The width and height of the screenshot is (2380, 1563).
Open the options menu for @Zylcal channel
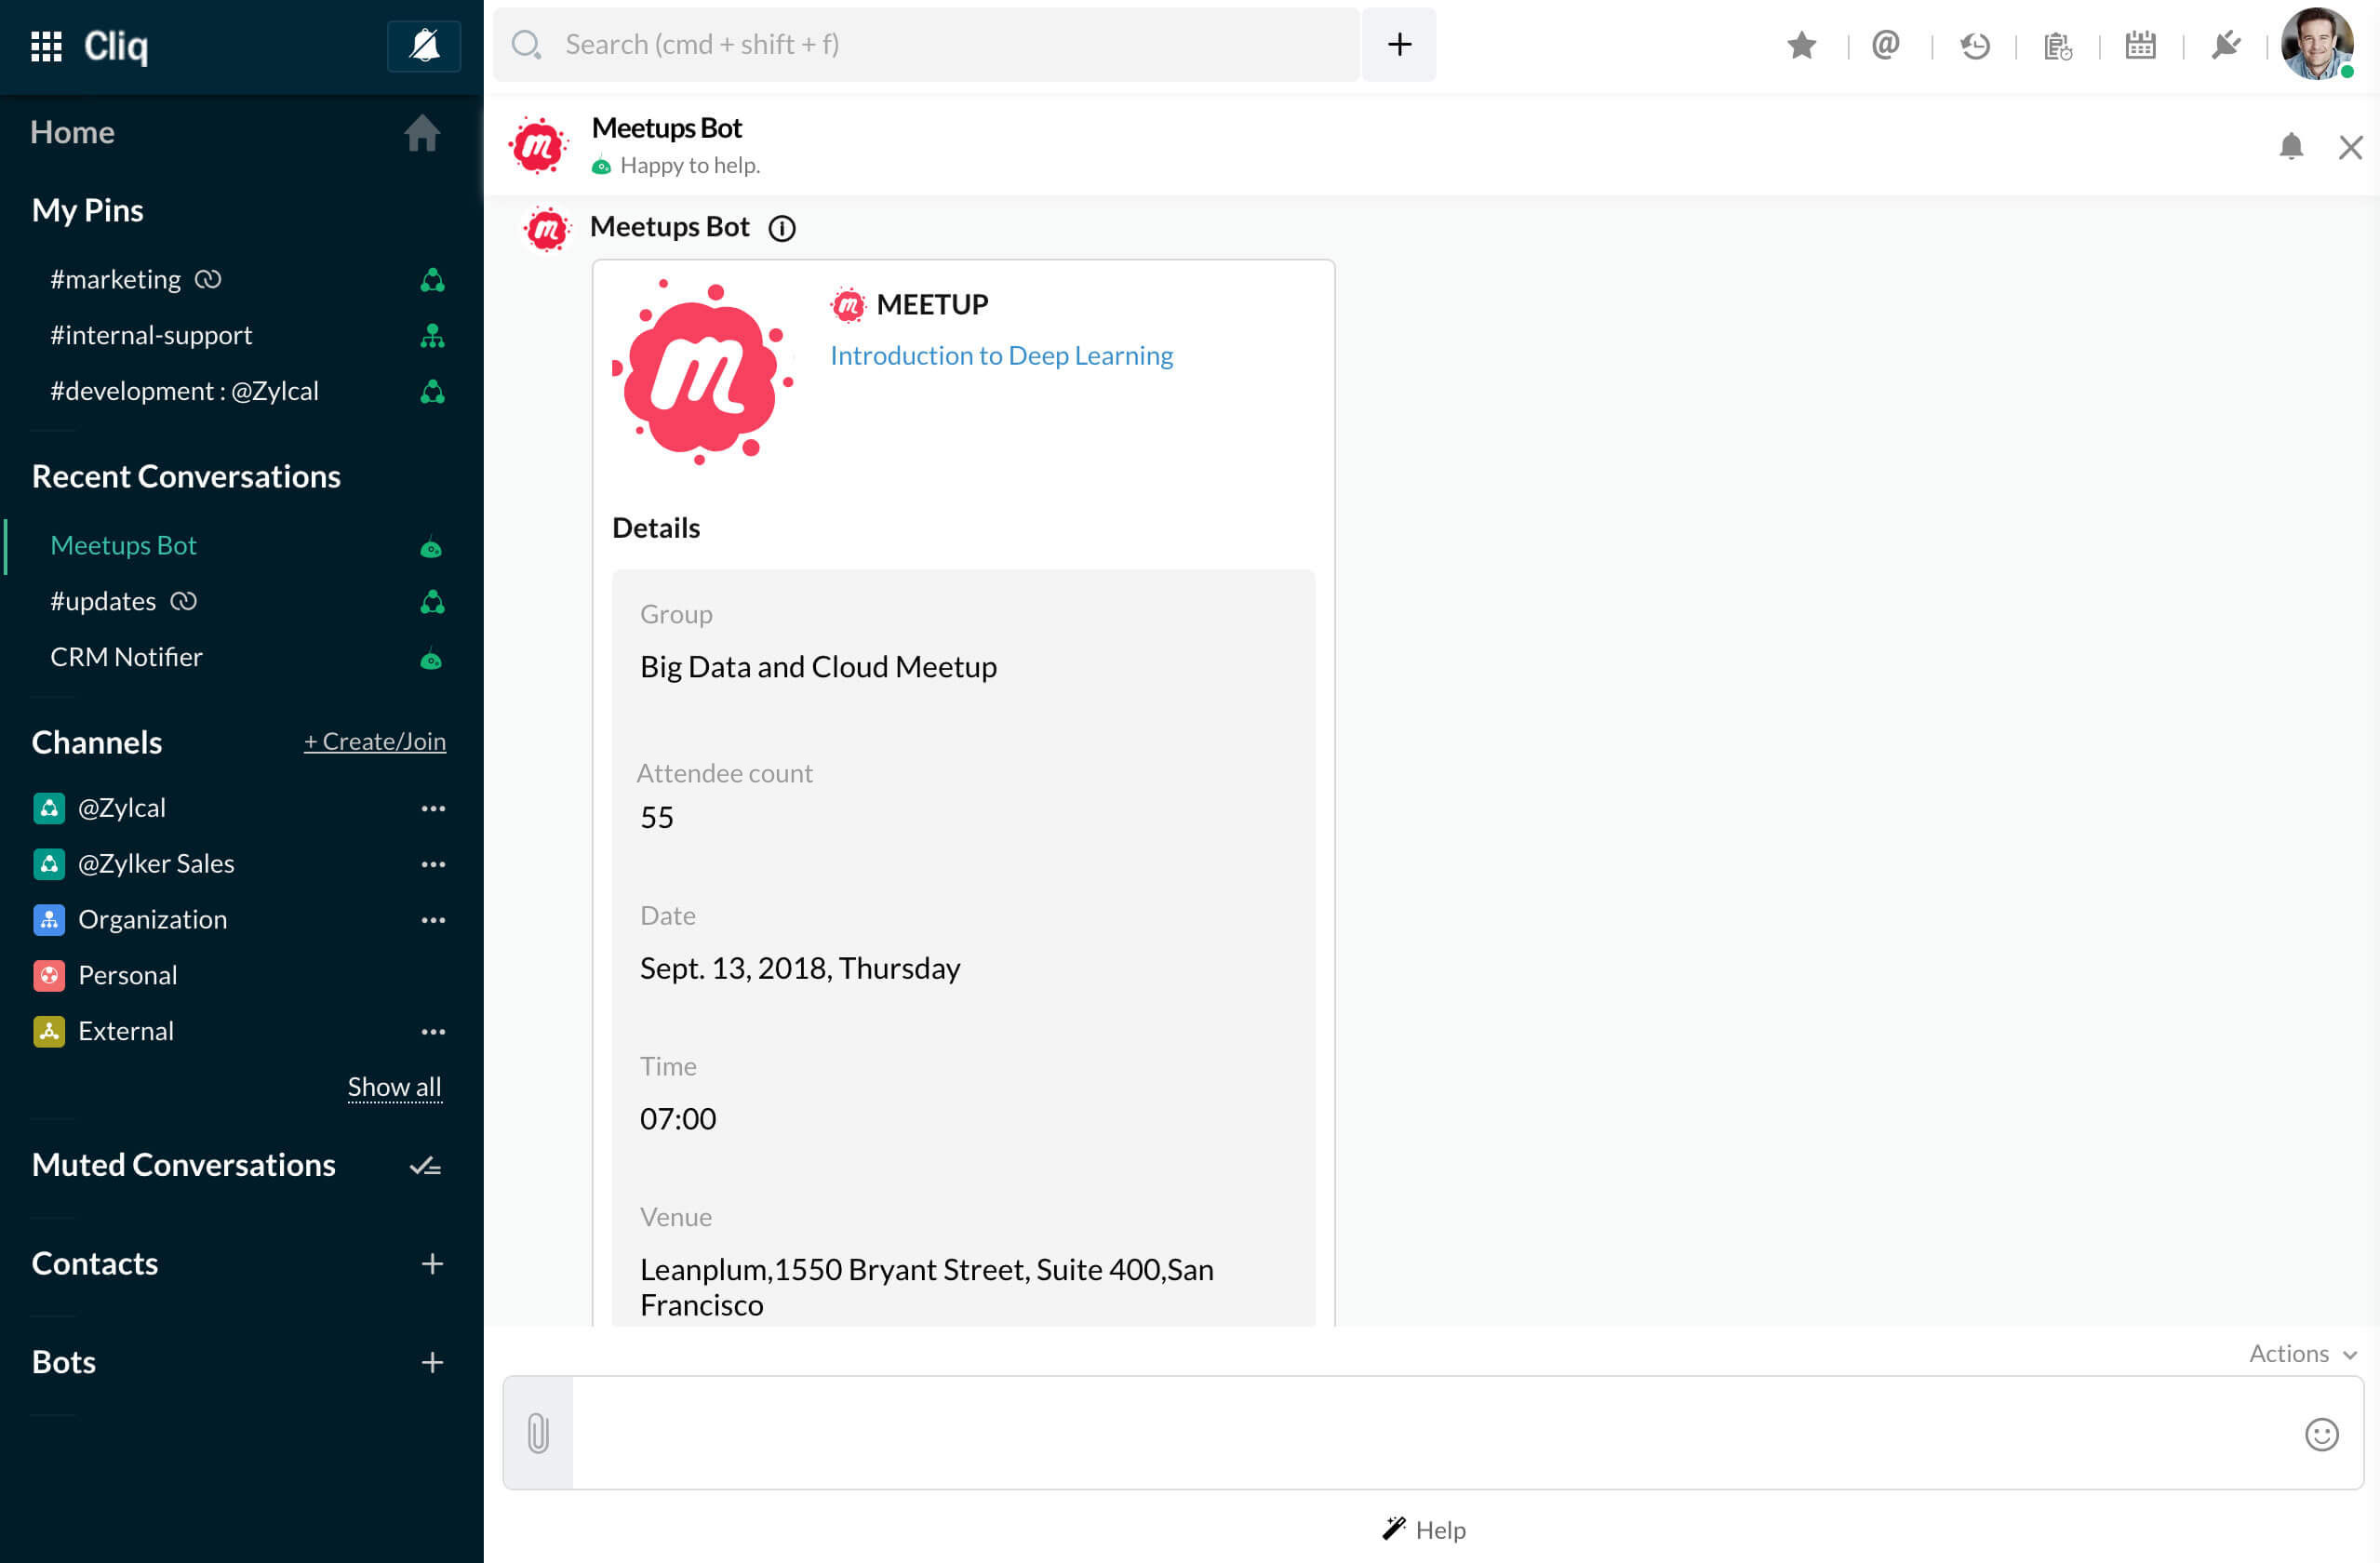(433, 808)
